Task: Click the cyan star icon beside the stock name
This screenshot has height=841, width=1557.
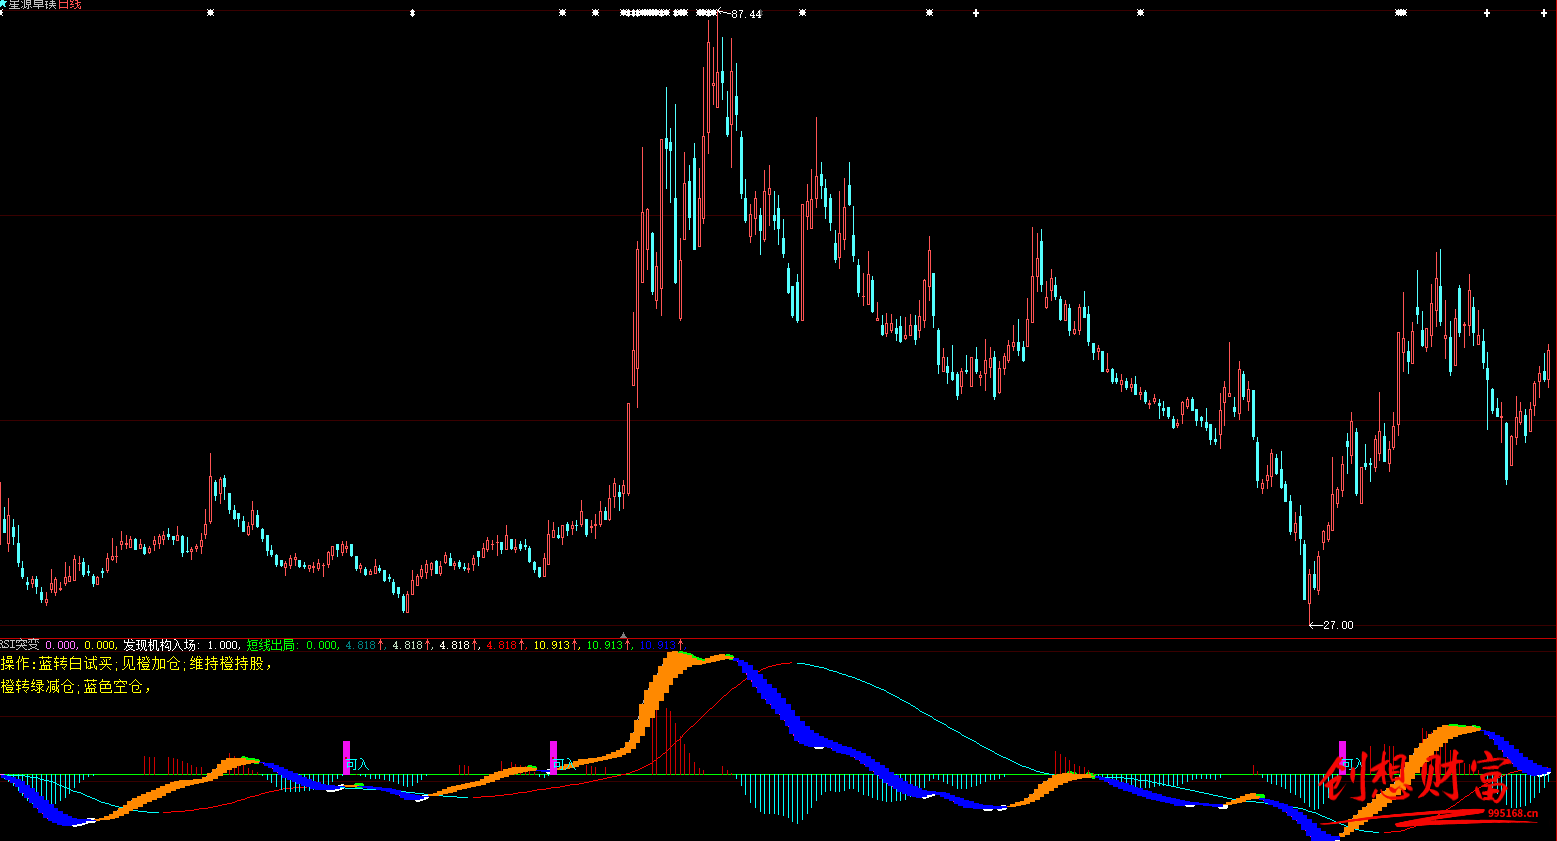Action: click(x=3, y=4)
